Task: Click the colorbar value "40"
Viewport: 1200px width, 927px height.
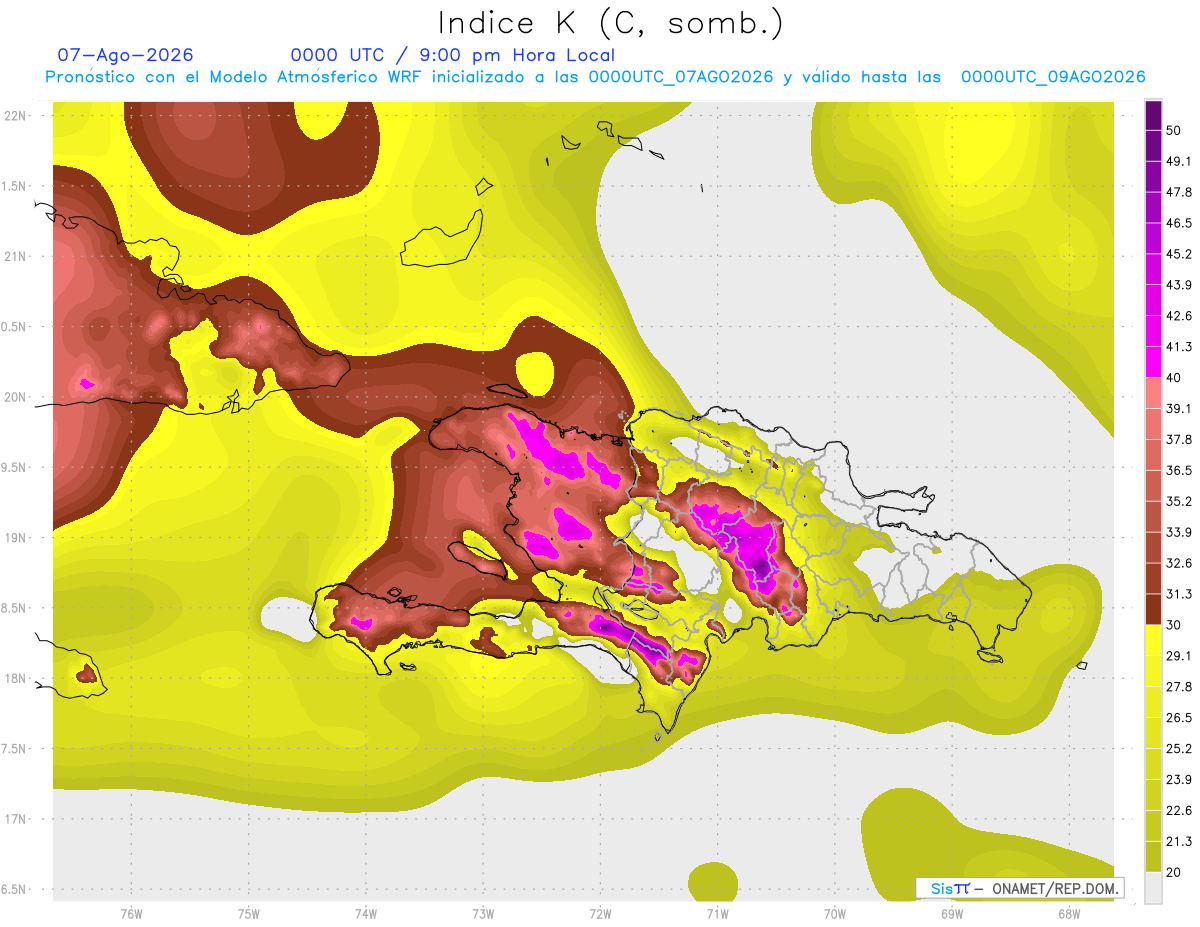Action: tap(1174, 378)
